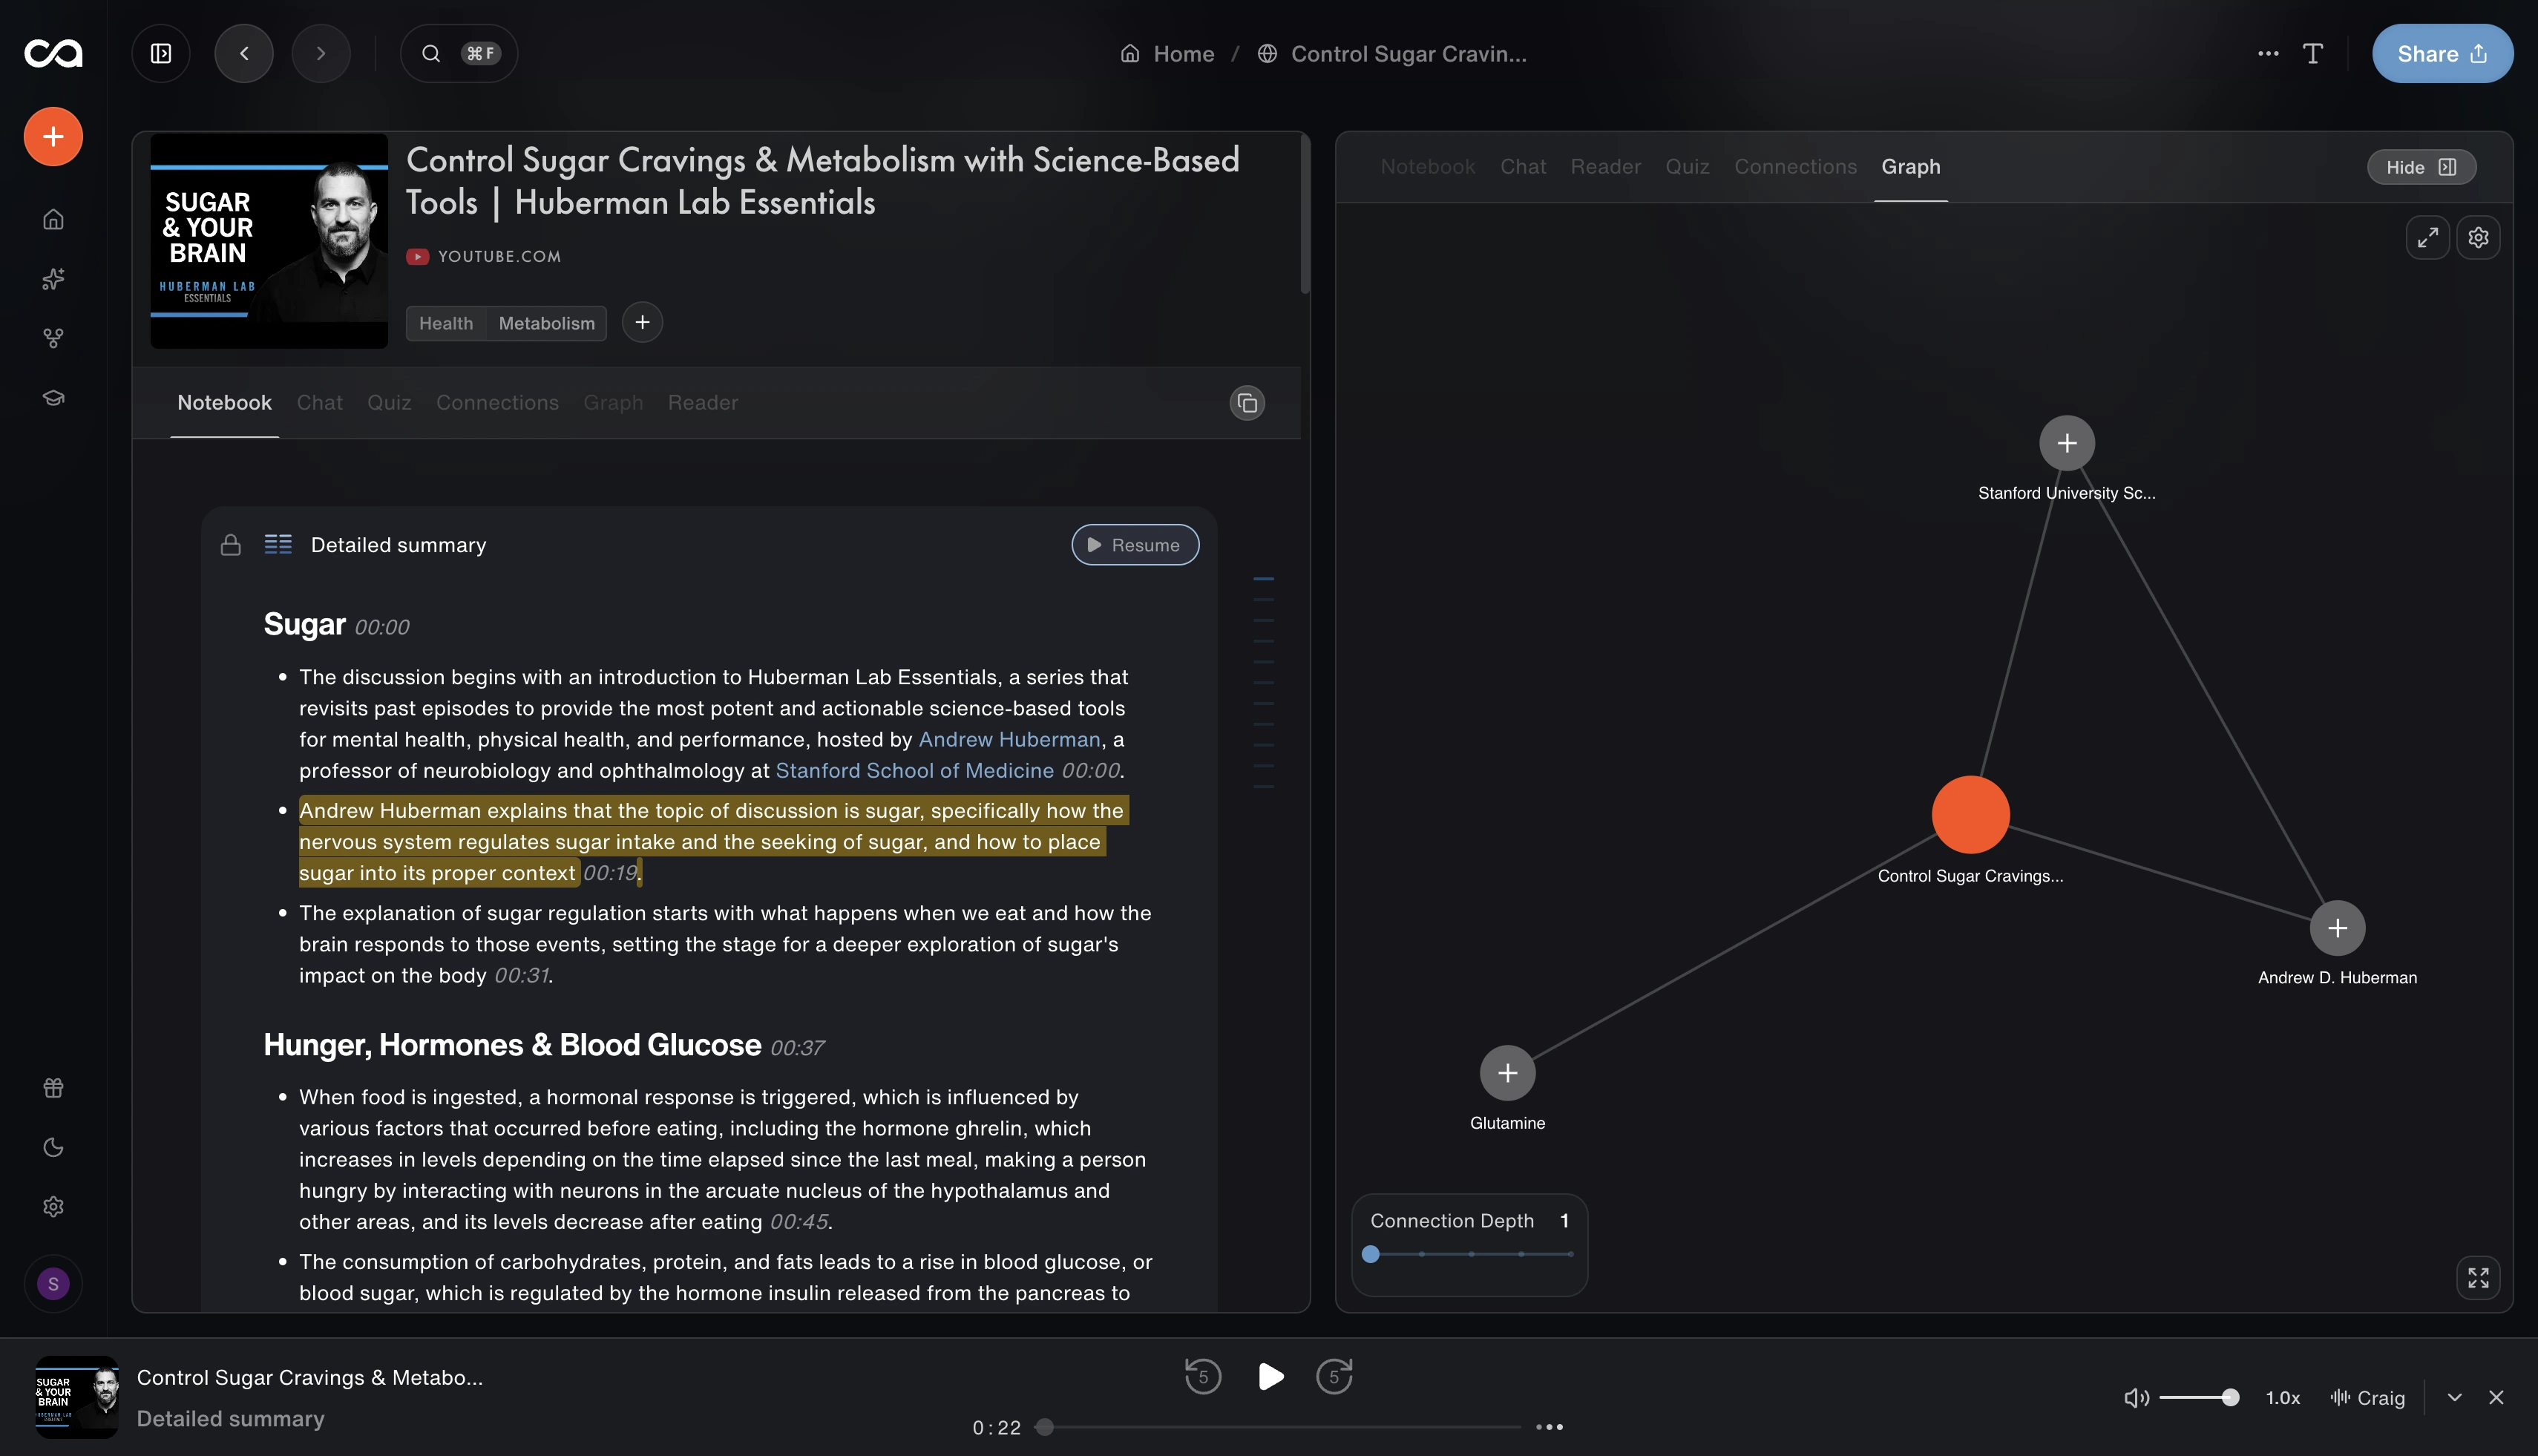Jump to timestamp 00:19

[x=610, y=873]
